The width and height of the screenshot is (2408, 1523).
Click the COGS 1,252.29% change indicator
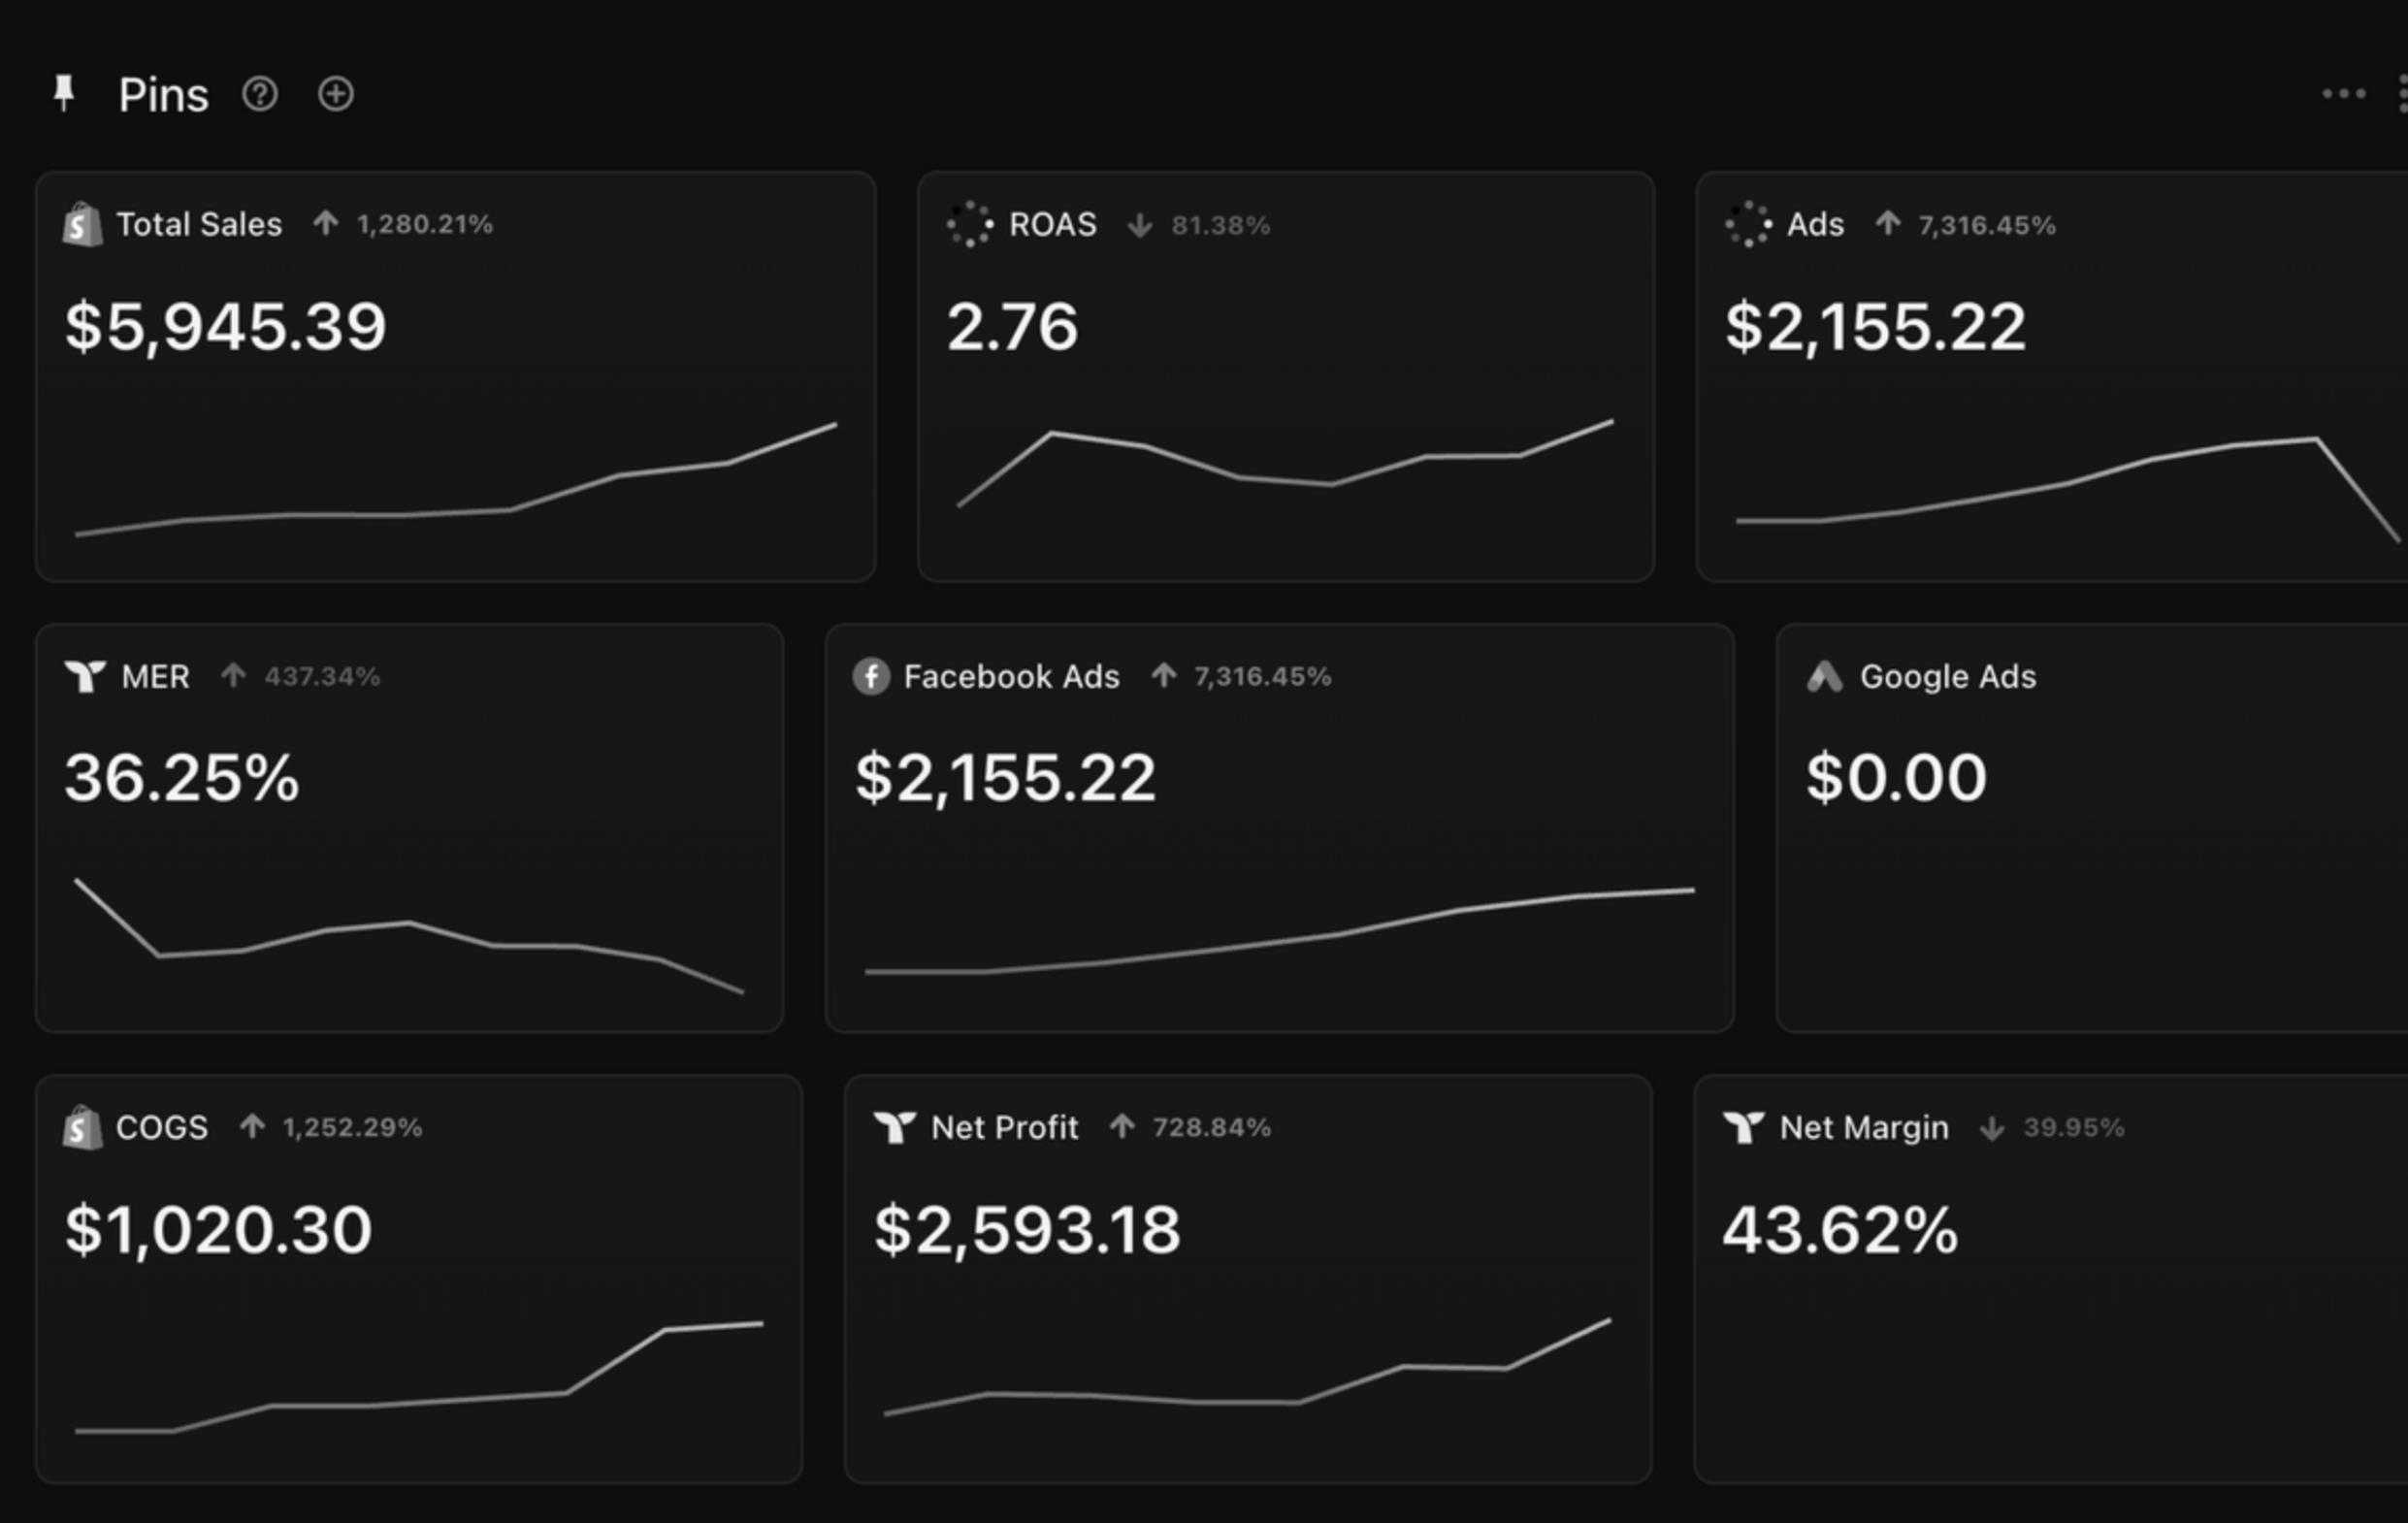point(333,1128)
